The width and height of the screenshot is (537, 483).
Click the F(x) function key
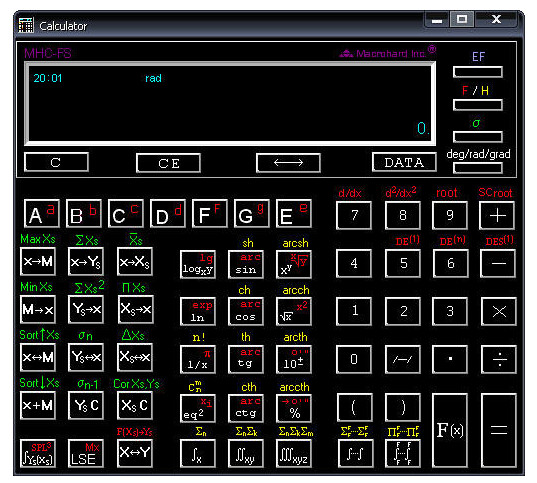coord(450,431)
